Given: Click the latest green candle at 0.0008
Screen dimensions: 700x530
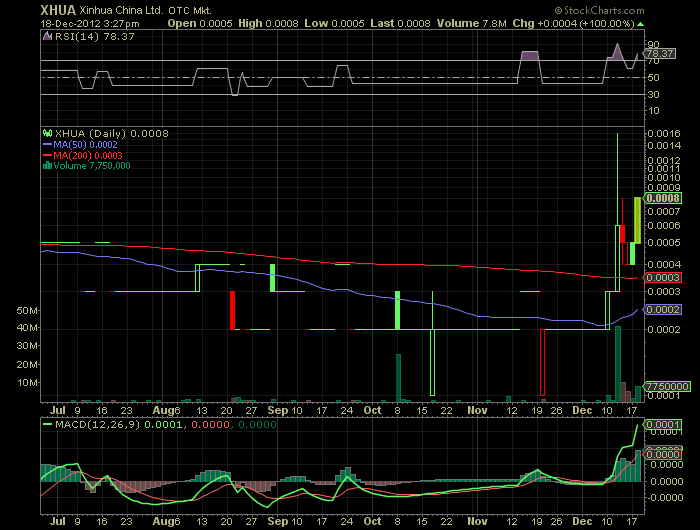Looking at the screenshot, I should coord(638,221).
